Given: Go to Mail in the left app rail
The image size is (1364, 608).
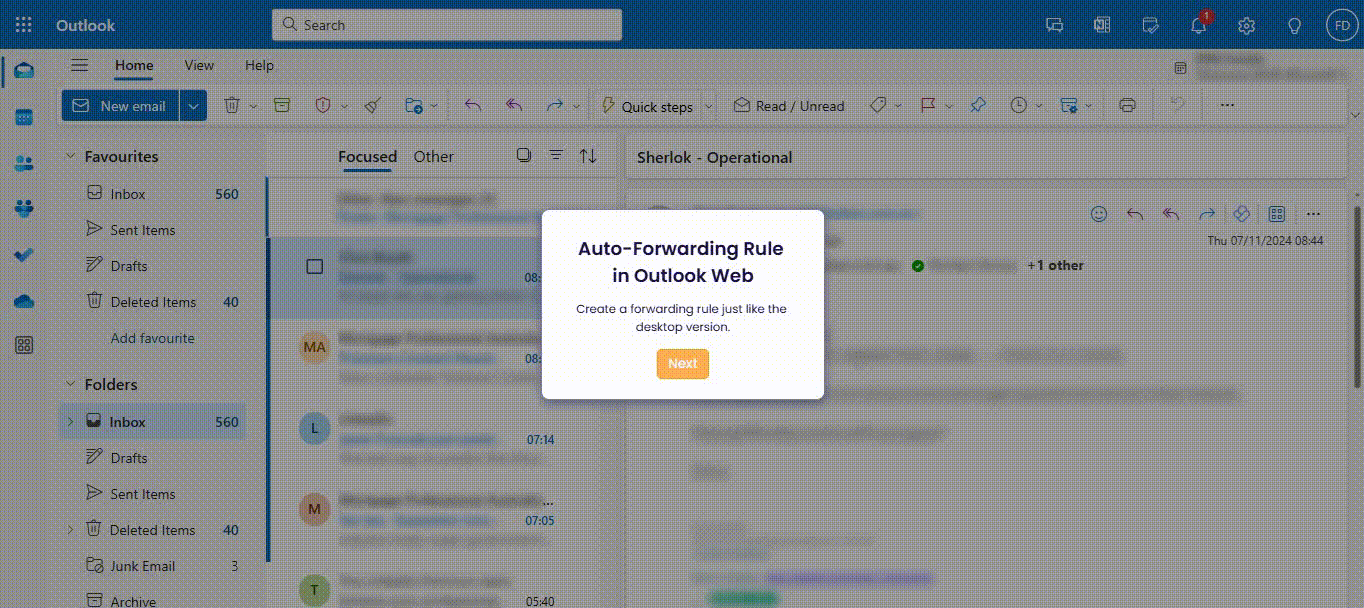Looking at the screenshot, I should (x=24, y=71).
